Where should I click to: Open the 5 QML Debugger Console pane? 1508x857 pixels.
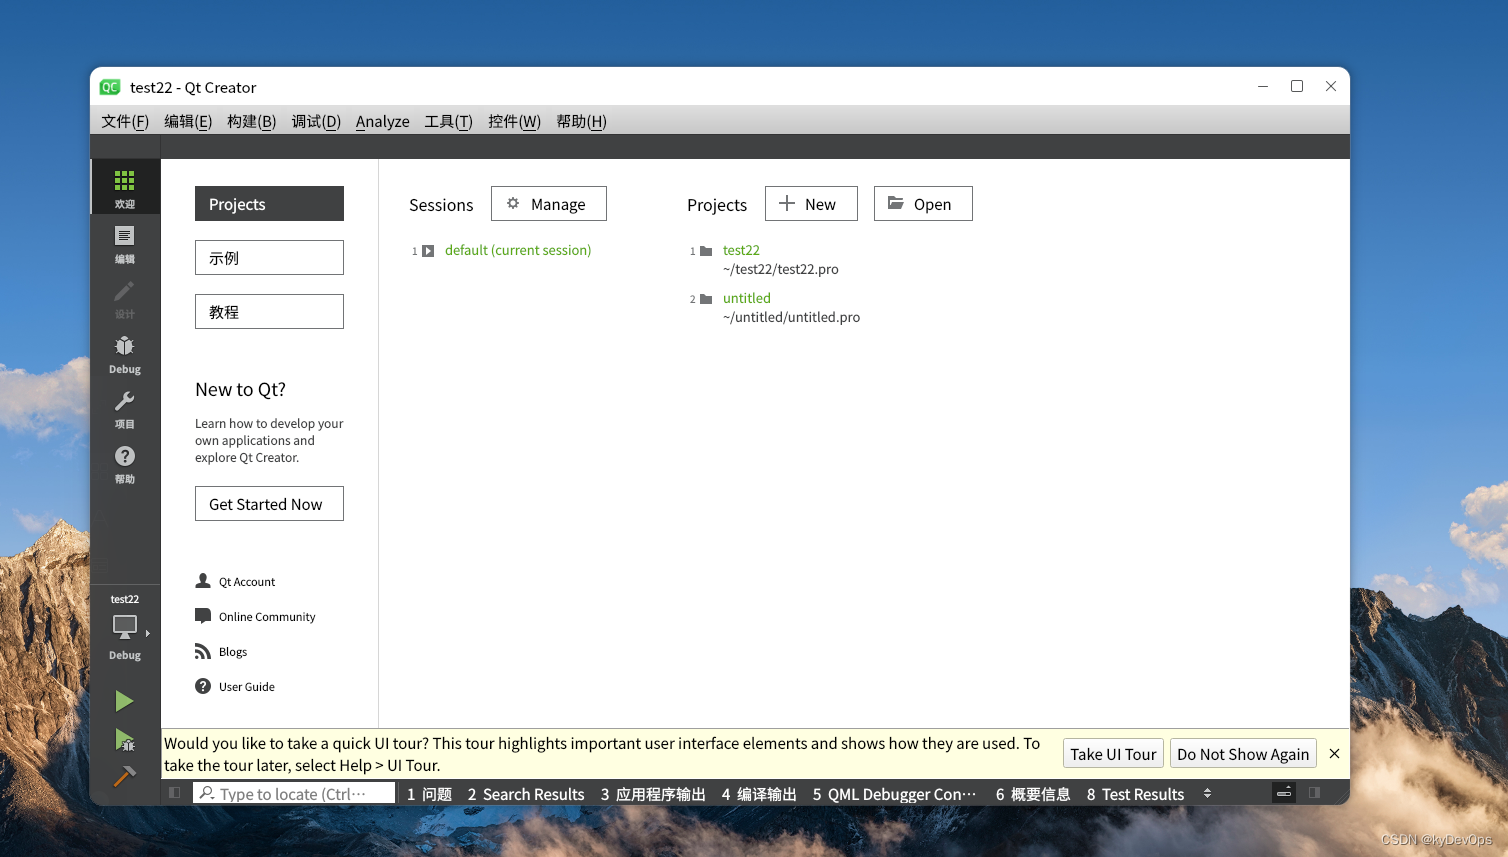[894, 794]
